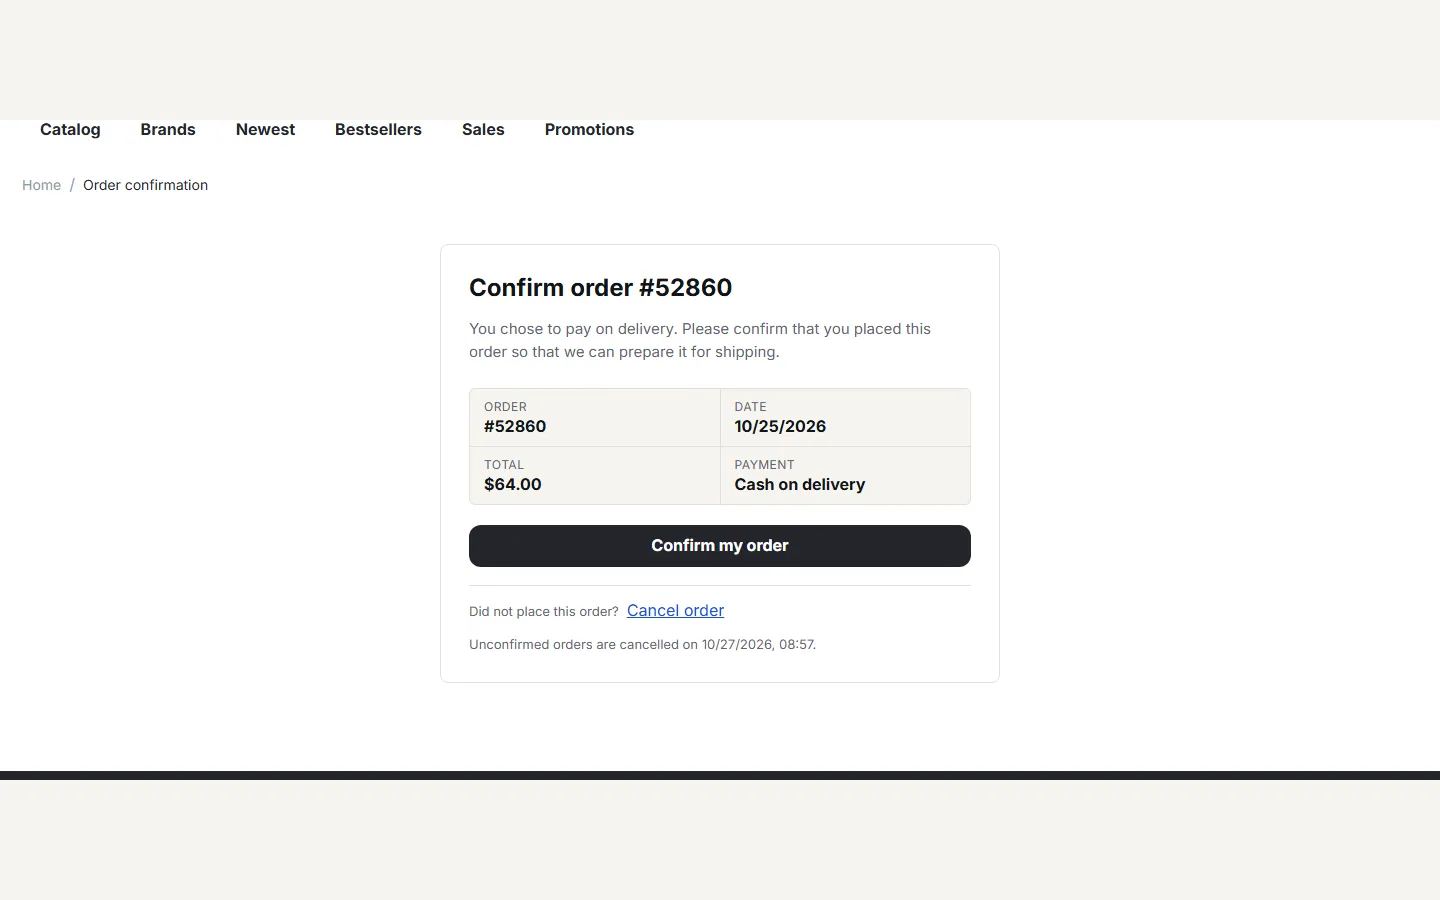Viewport: 1440px width, 900px height.
Task: Follow the Cancel order link
Action: coord(675,610)
